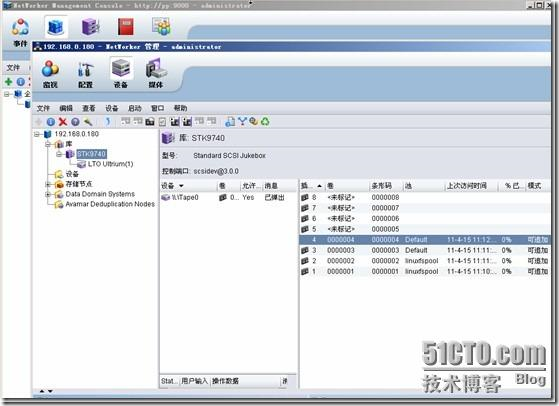Viewport: 559px width, 406px height.
Task: Click the red book icon in Console window
Action: coord(126,27)
